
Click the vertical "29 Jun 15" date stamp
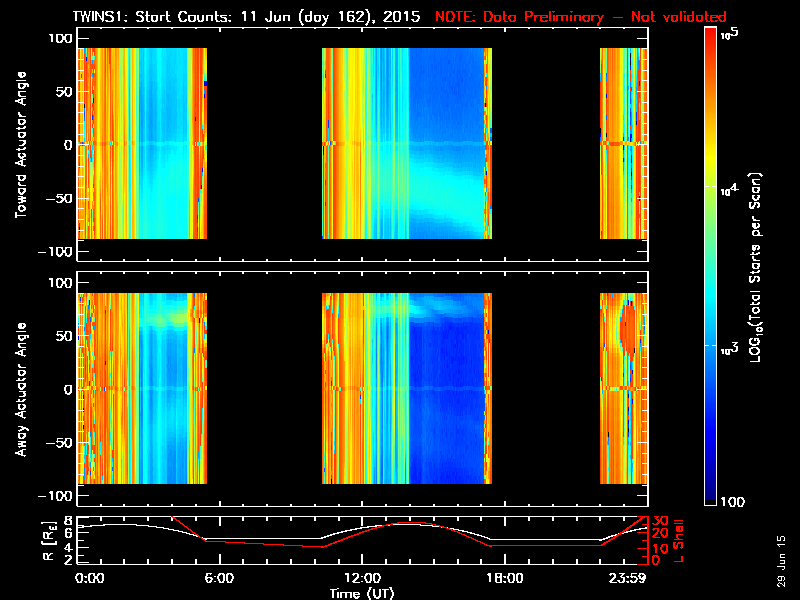click(781, 561)
